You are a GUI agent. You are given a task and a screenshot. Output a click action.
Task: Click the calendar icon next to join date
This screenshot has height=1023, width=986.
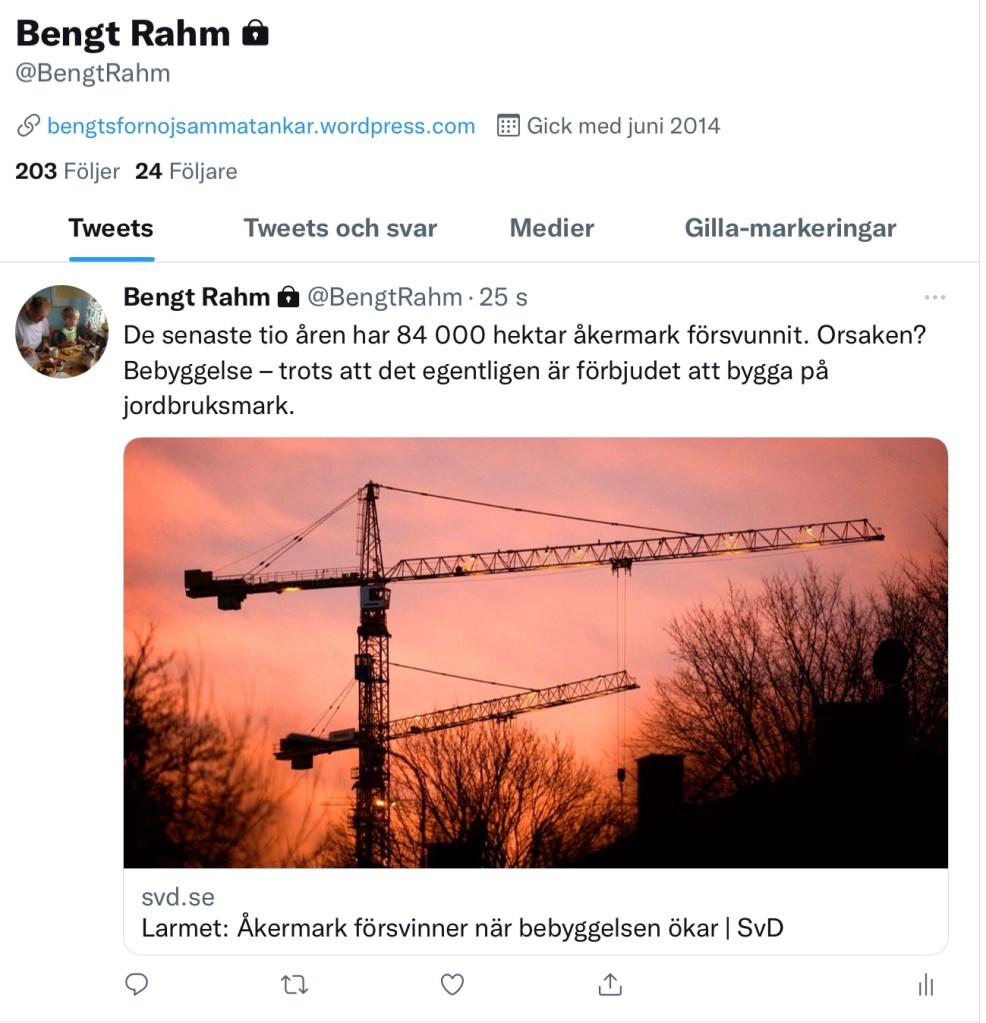(x=508, y=125)
